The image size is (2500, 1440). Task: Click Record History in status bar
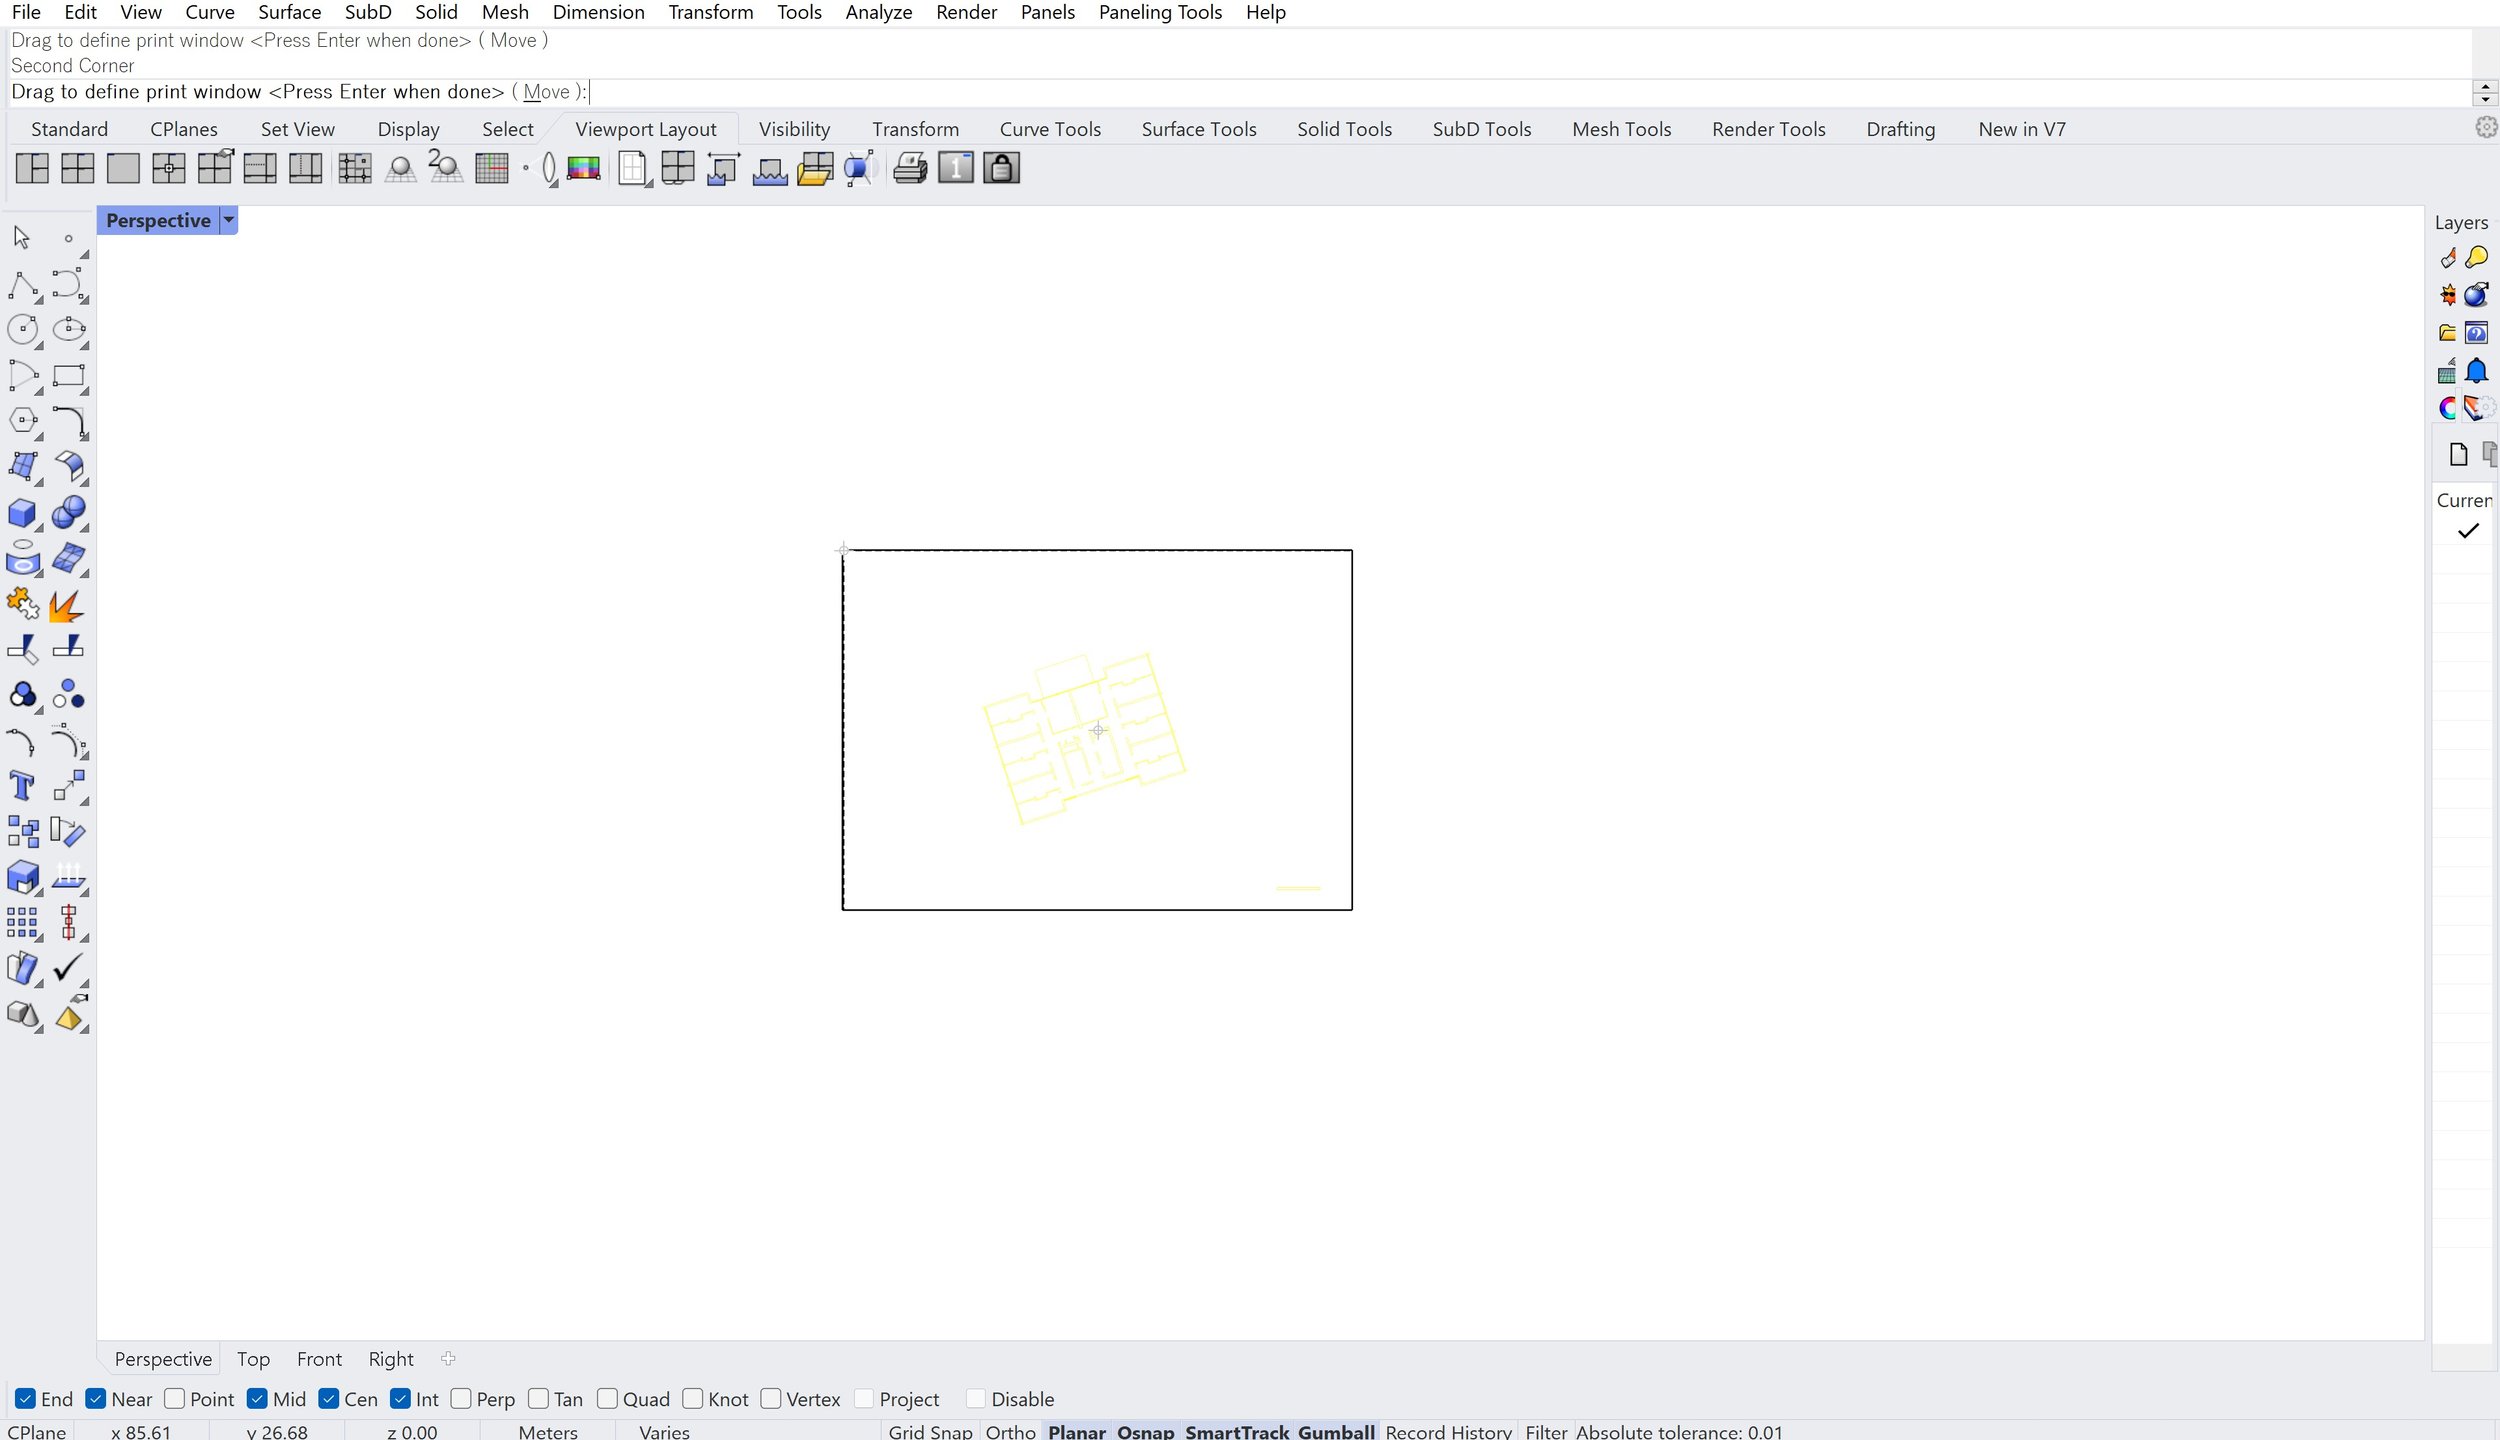pyautogui.click(x=1448, y=1431)
